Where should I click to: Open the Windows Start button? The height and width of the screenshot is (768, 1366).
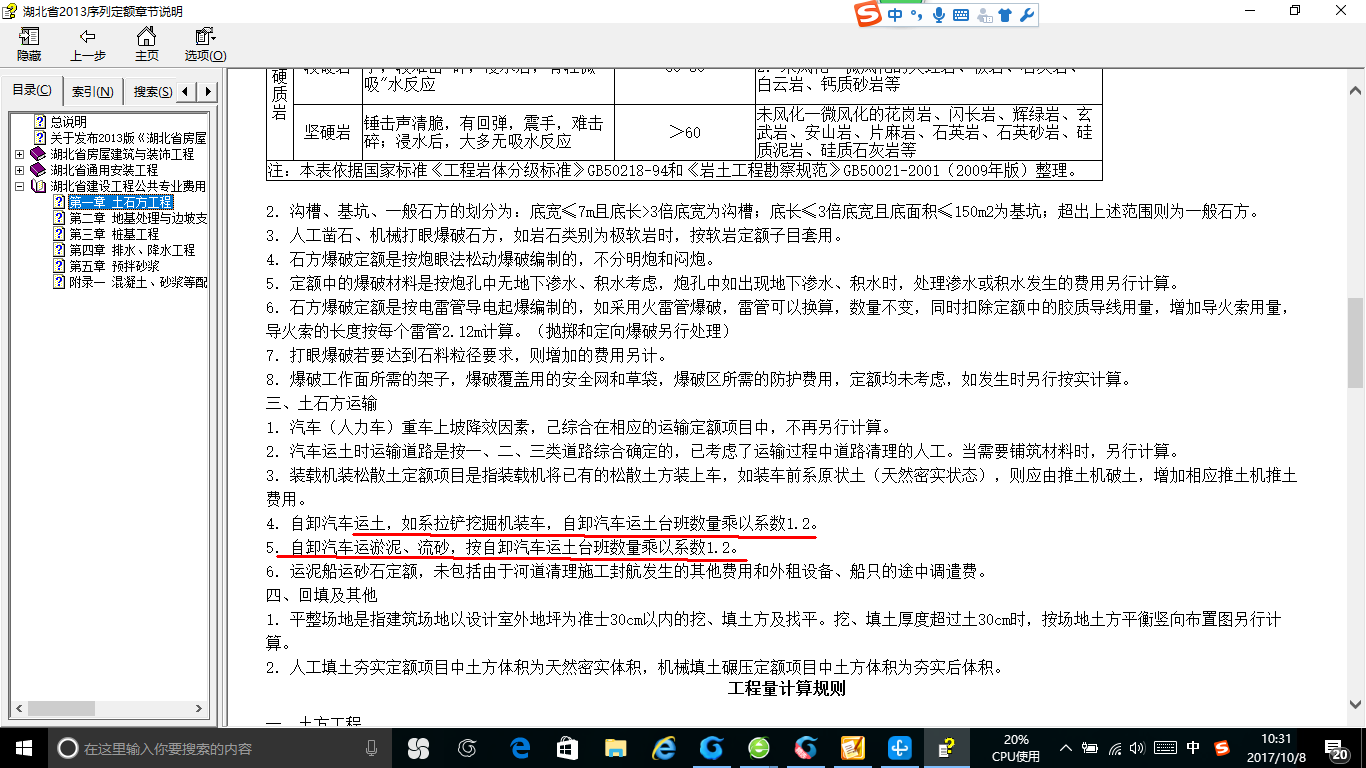pyautogui.click(x=24, y=747)
